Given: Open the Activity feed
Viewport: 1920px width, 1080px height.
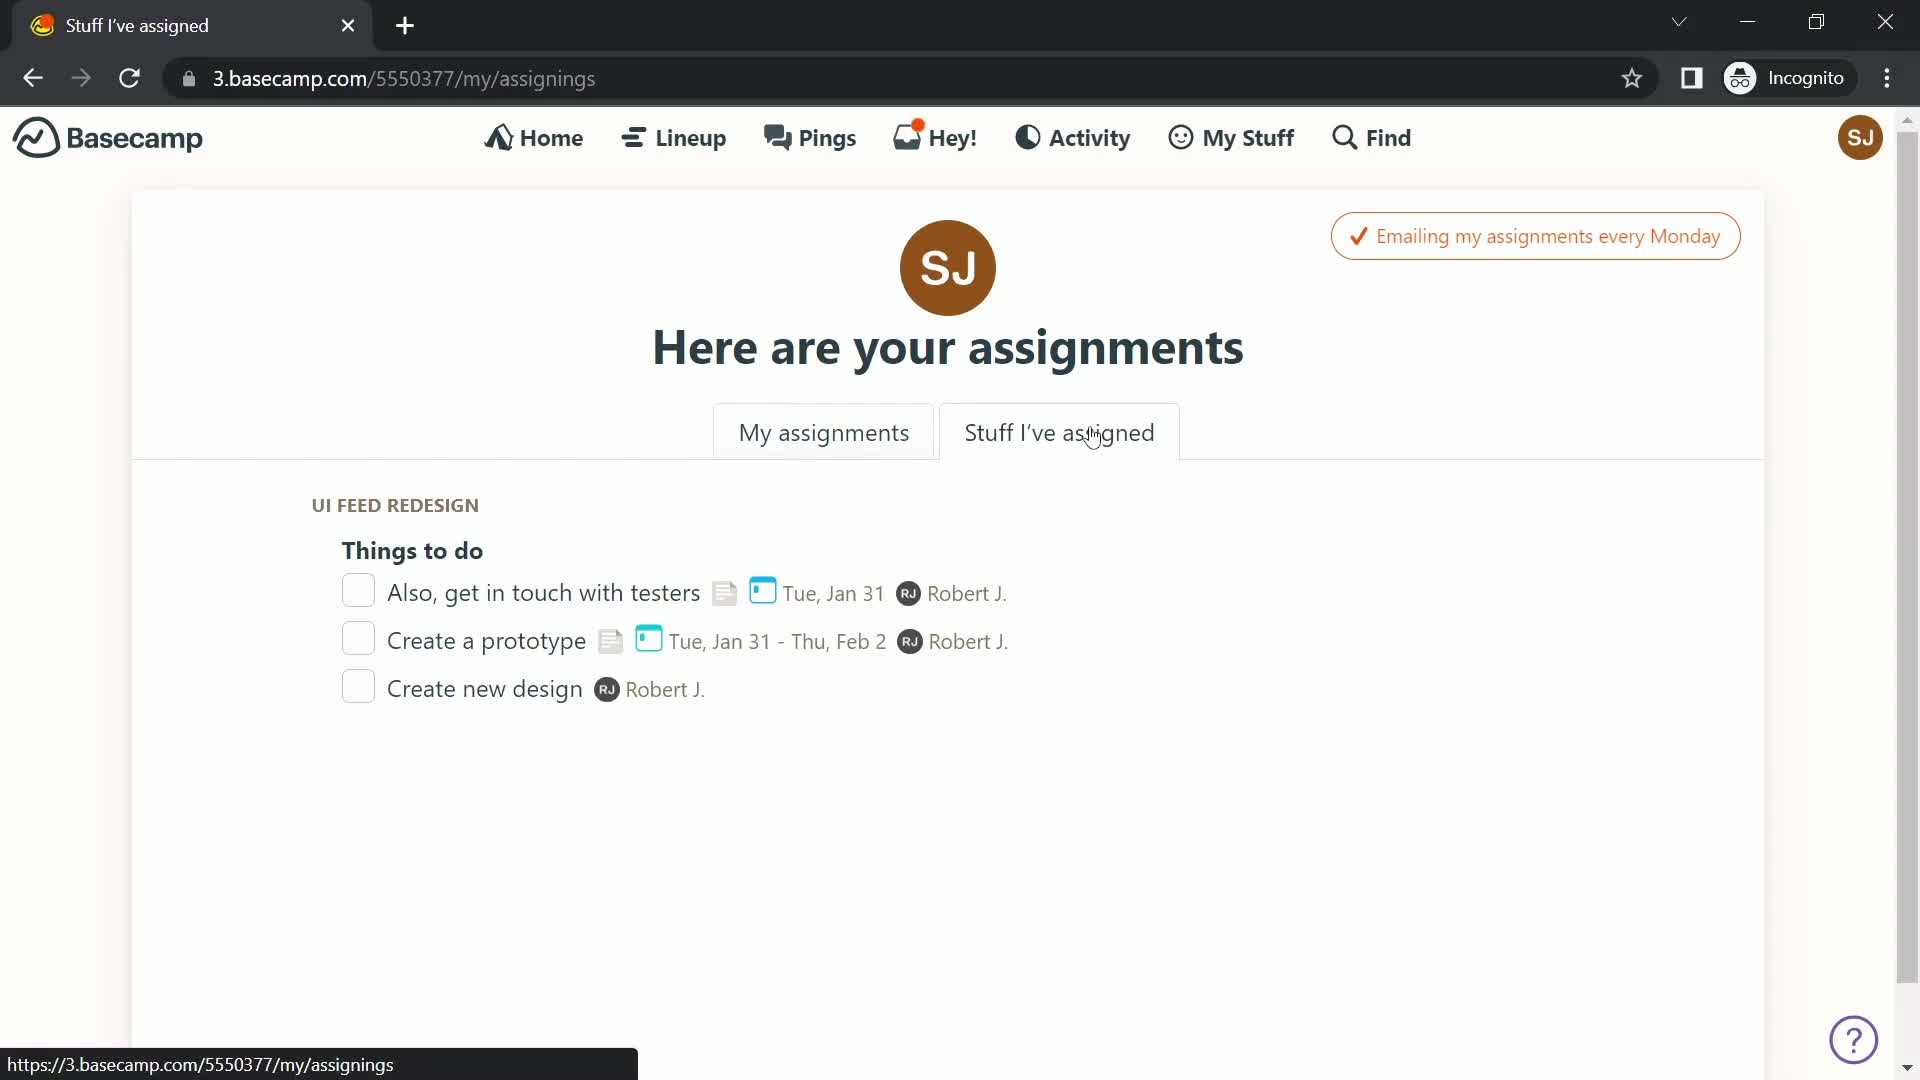Looking at the screenshot, I should coord(1075,137).
